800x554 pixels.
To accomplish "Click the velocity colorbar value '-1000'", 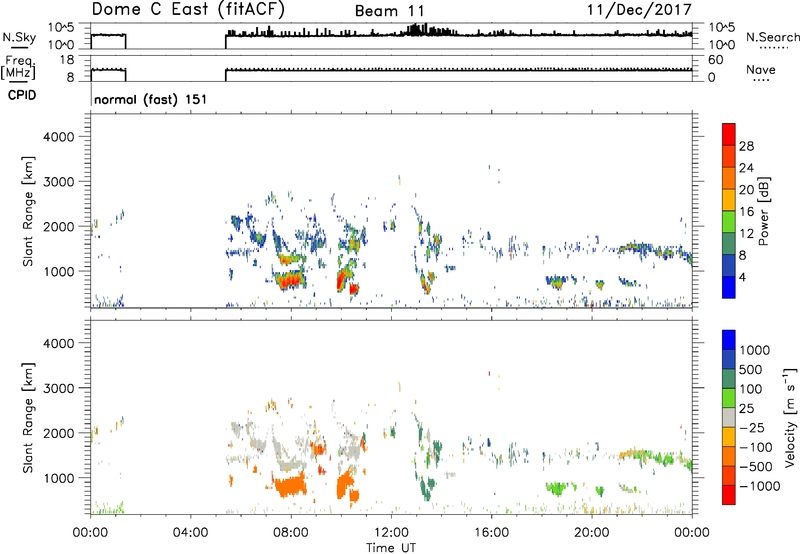I will [x=760, y=486].
